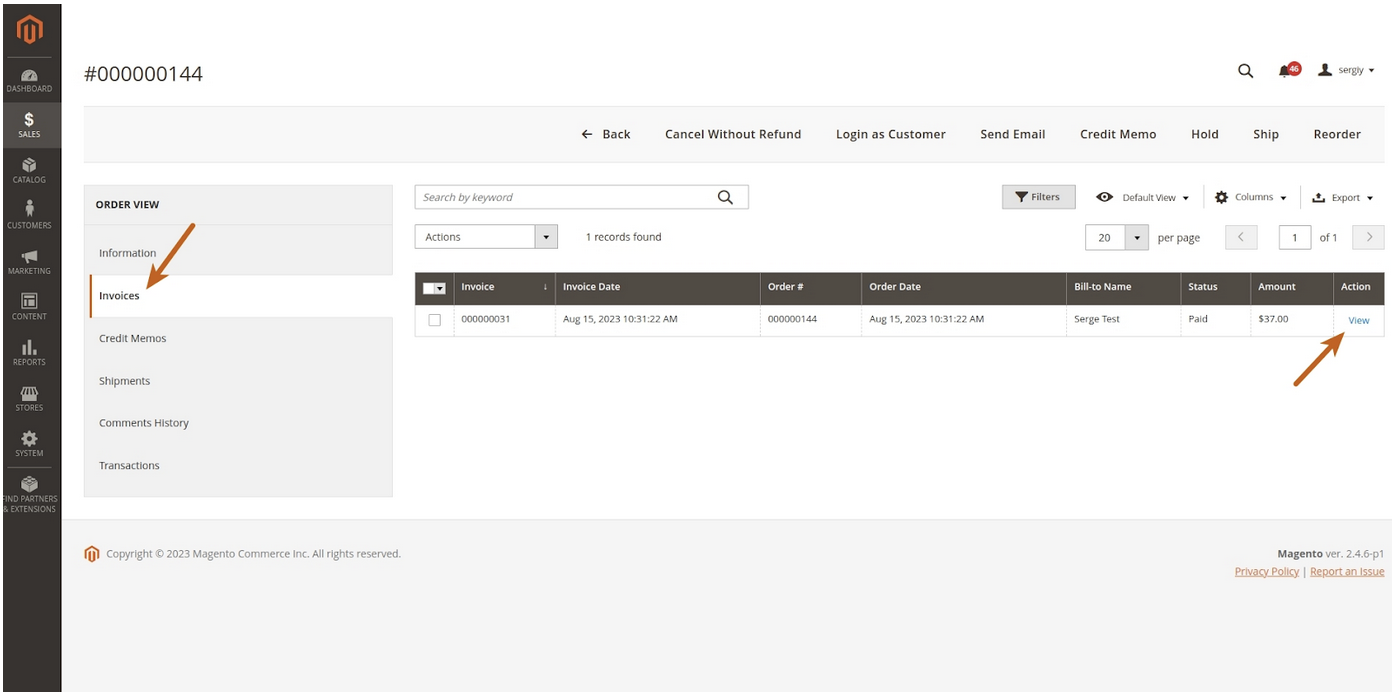The width and height of the screenshot is (1392, 696).
Task: Open the Marketing sidebar menu
Action: [x=29, y=262]
